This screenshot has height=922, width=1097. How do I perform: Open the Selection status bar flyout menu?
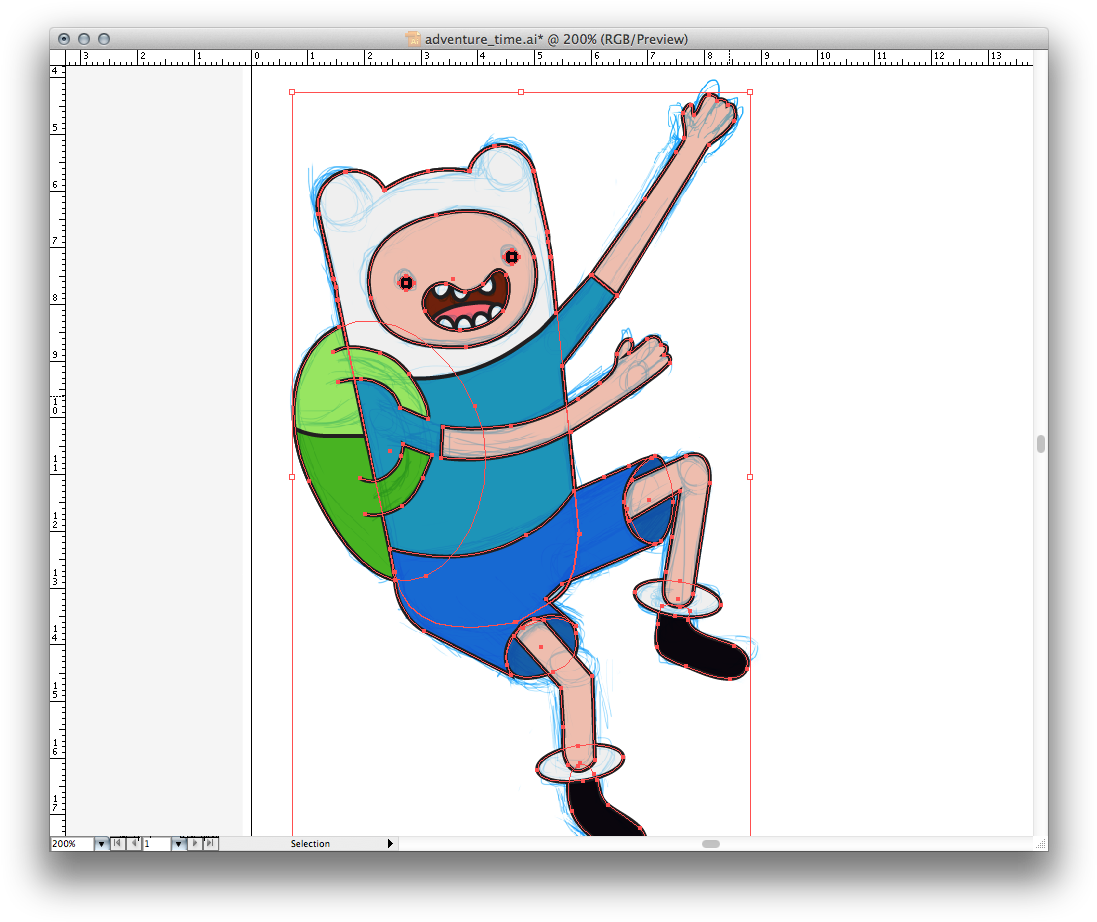coord(390,843)
